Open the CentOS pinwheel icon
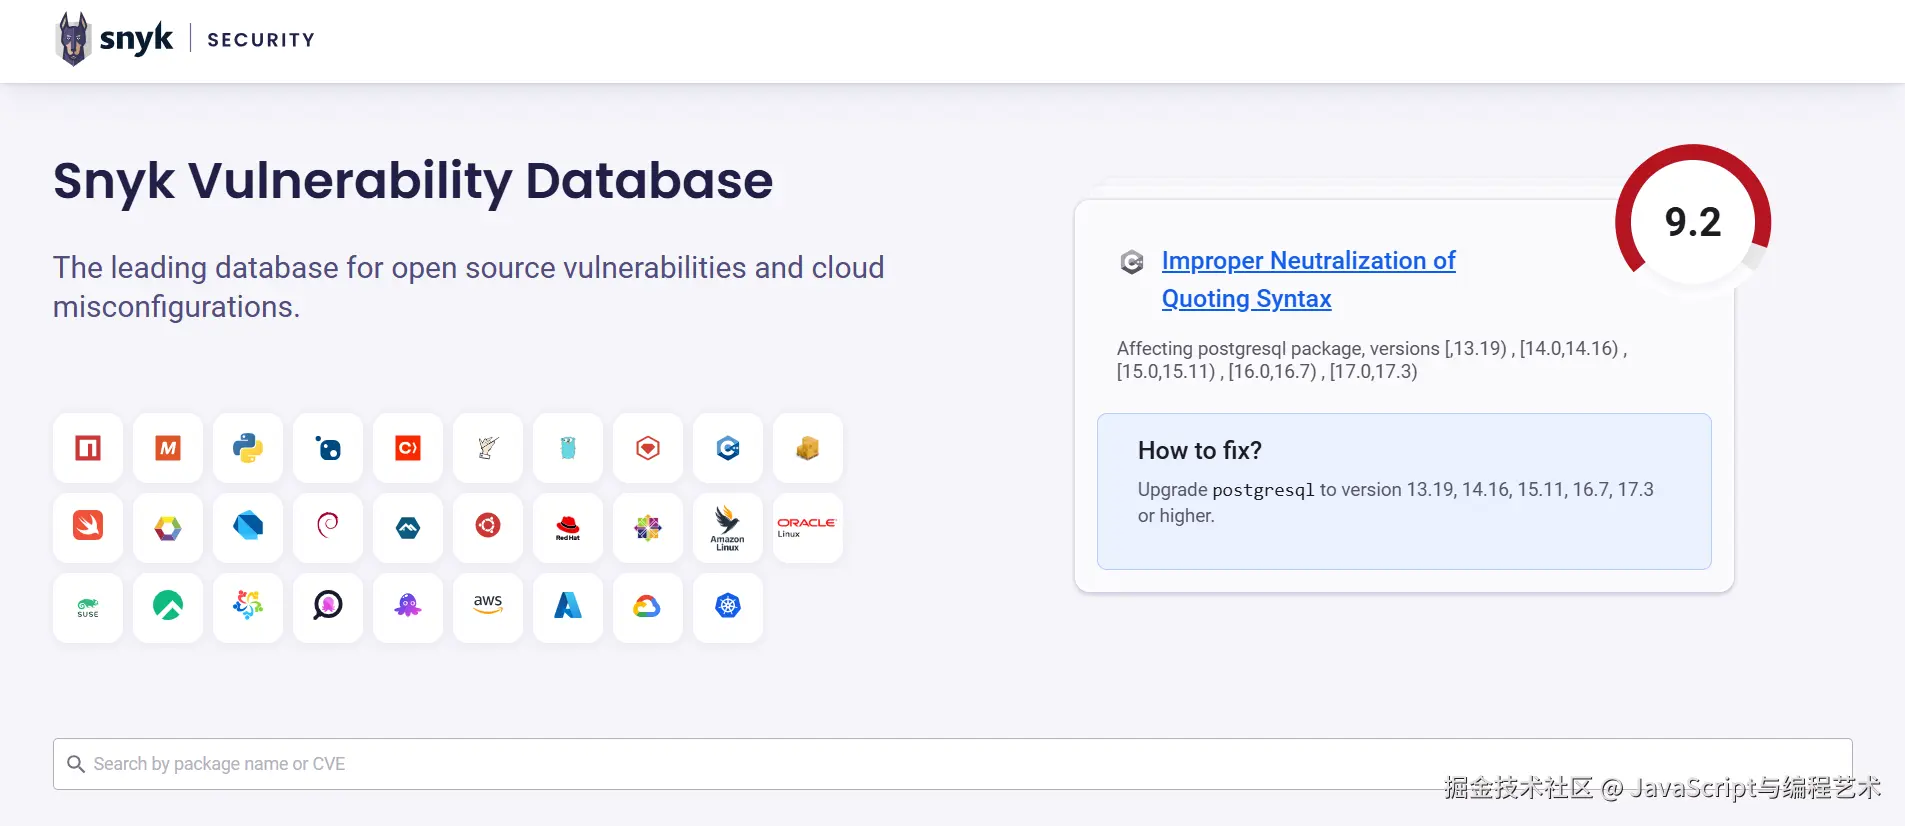 pos(648,527)
